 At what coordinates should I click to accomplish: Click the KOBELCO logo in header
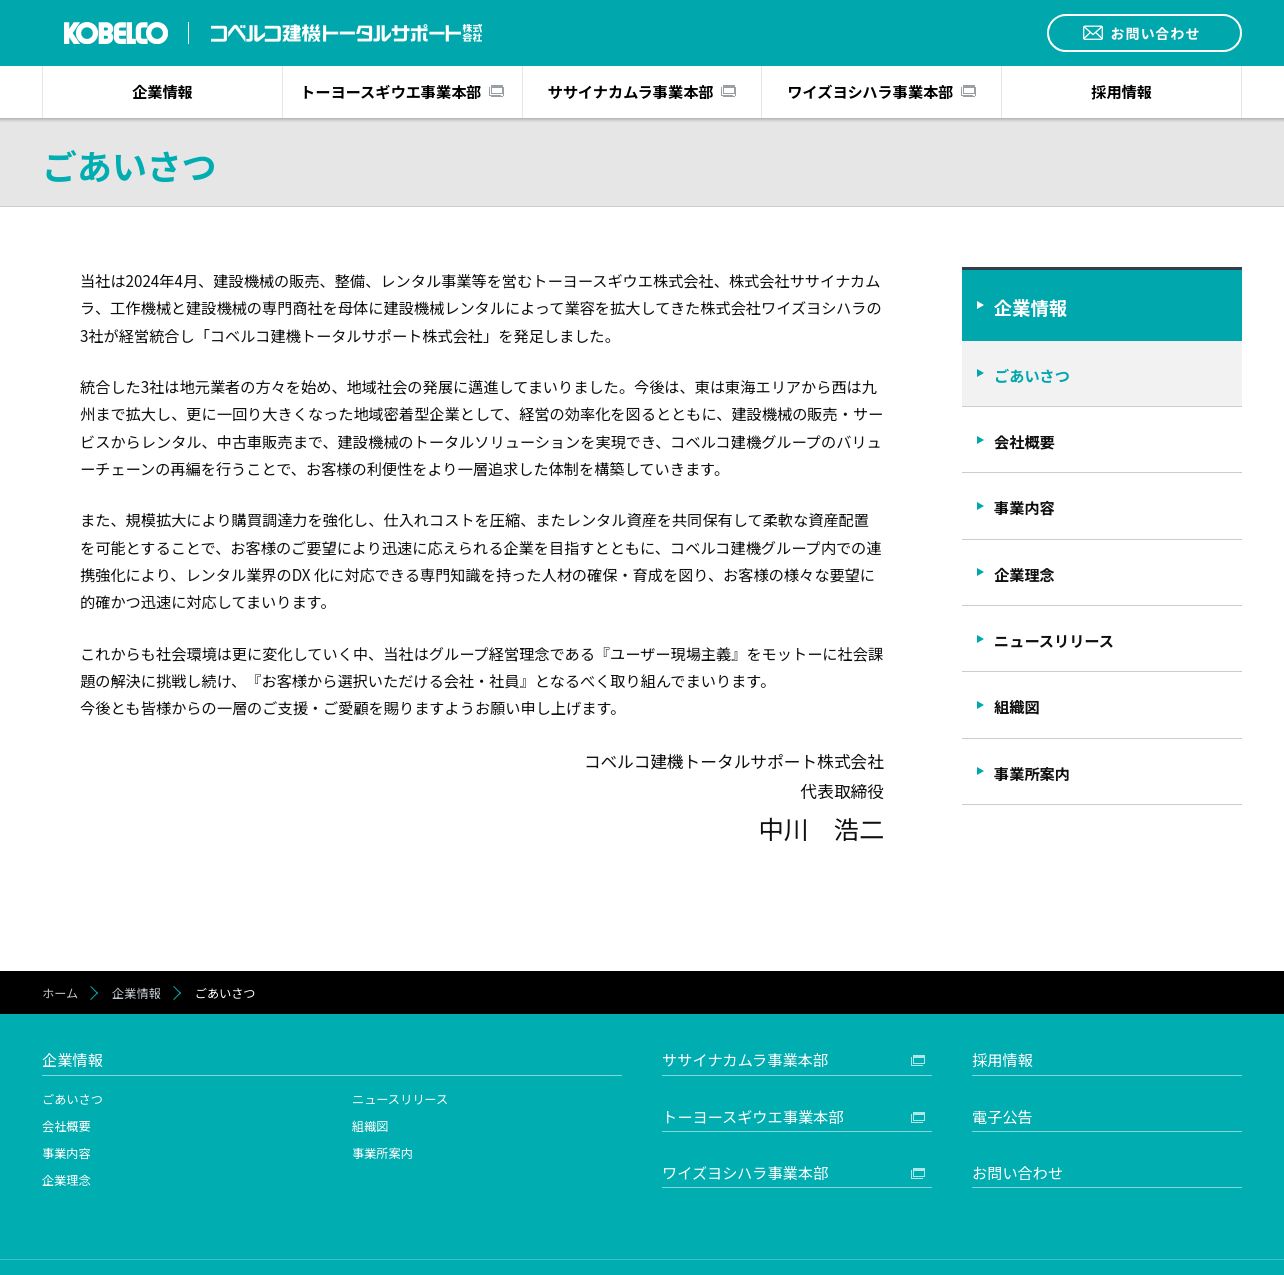[x=116, y=33]
